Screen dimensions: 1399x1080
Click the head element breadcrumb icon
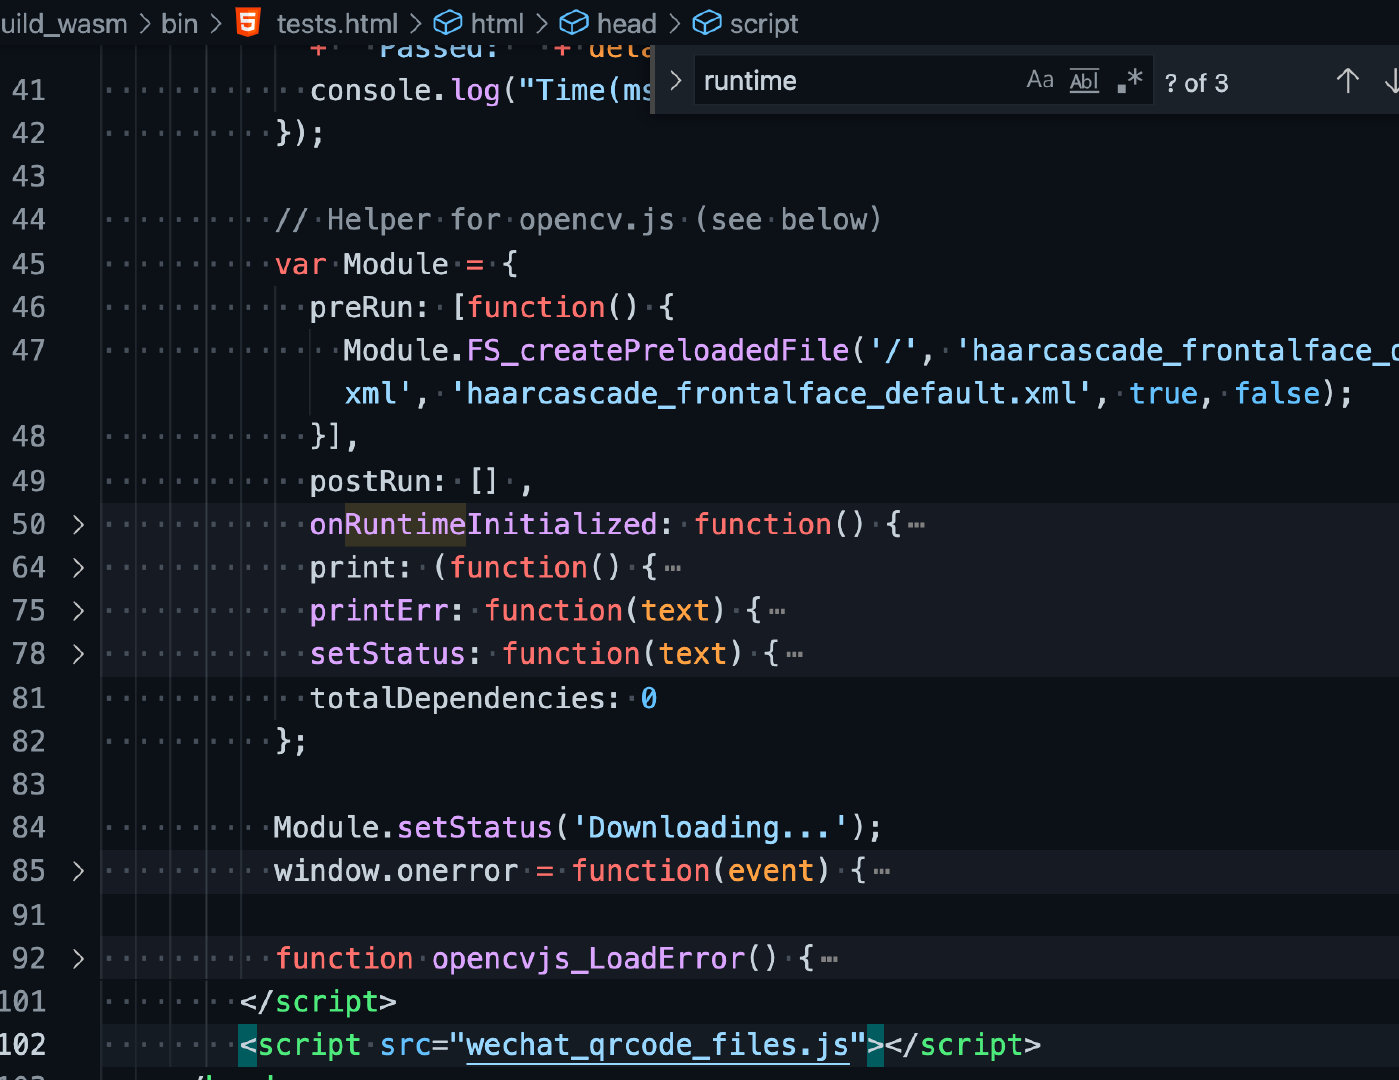pos(574,22)
